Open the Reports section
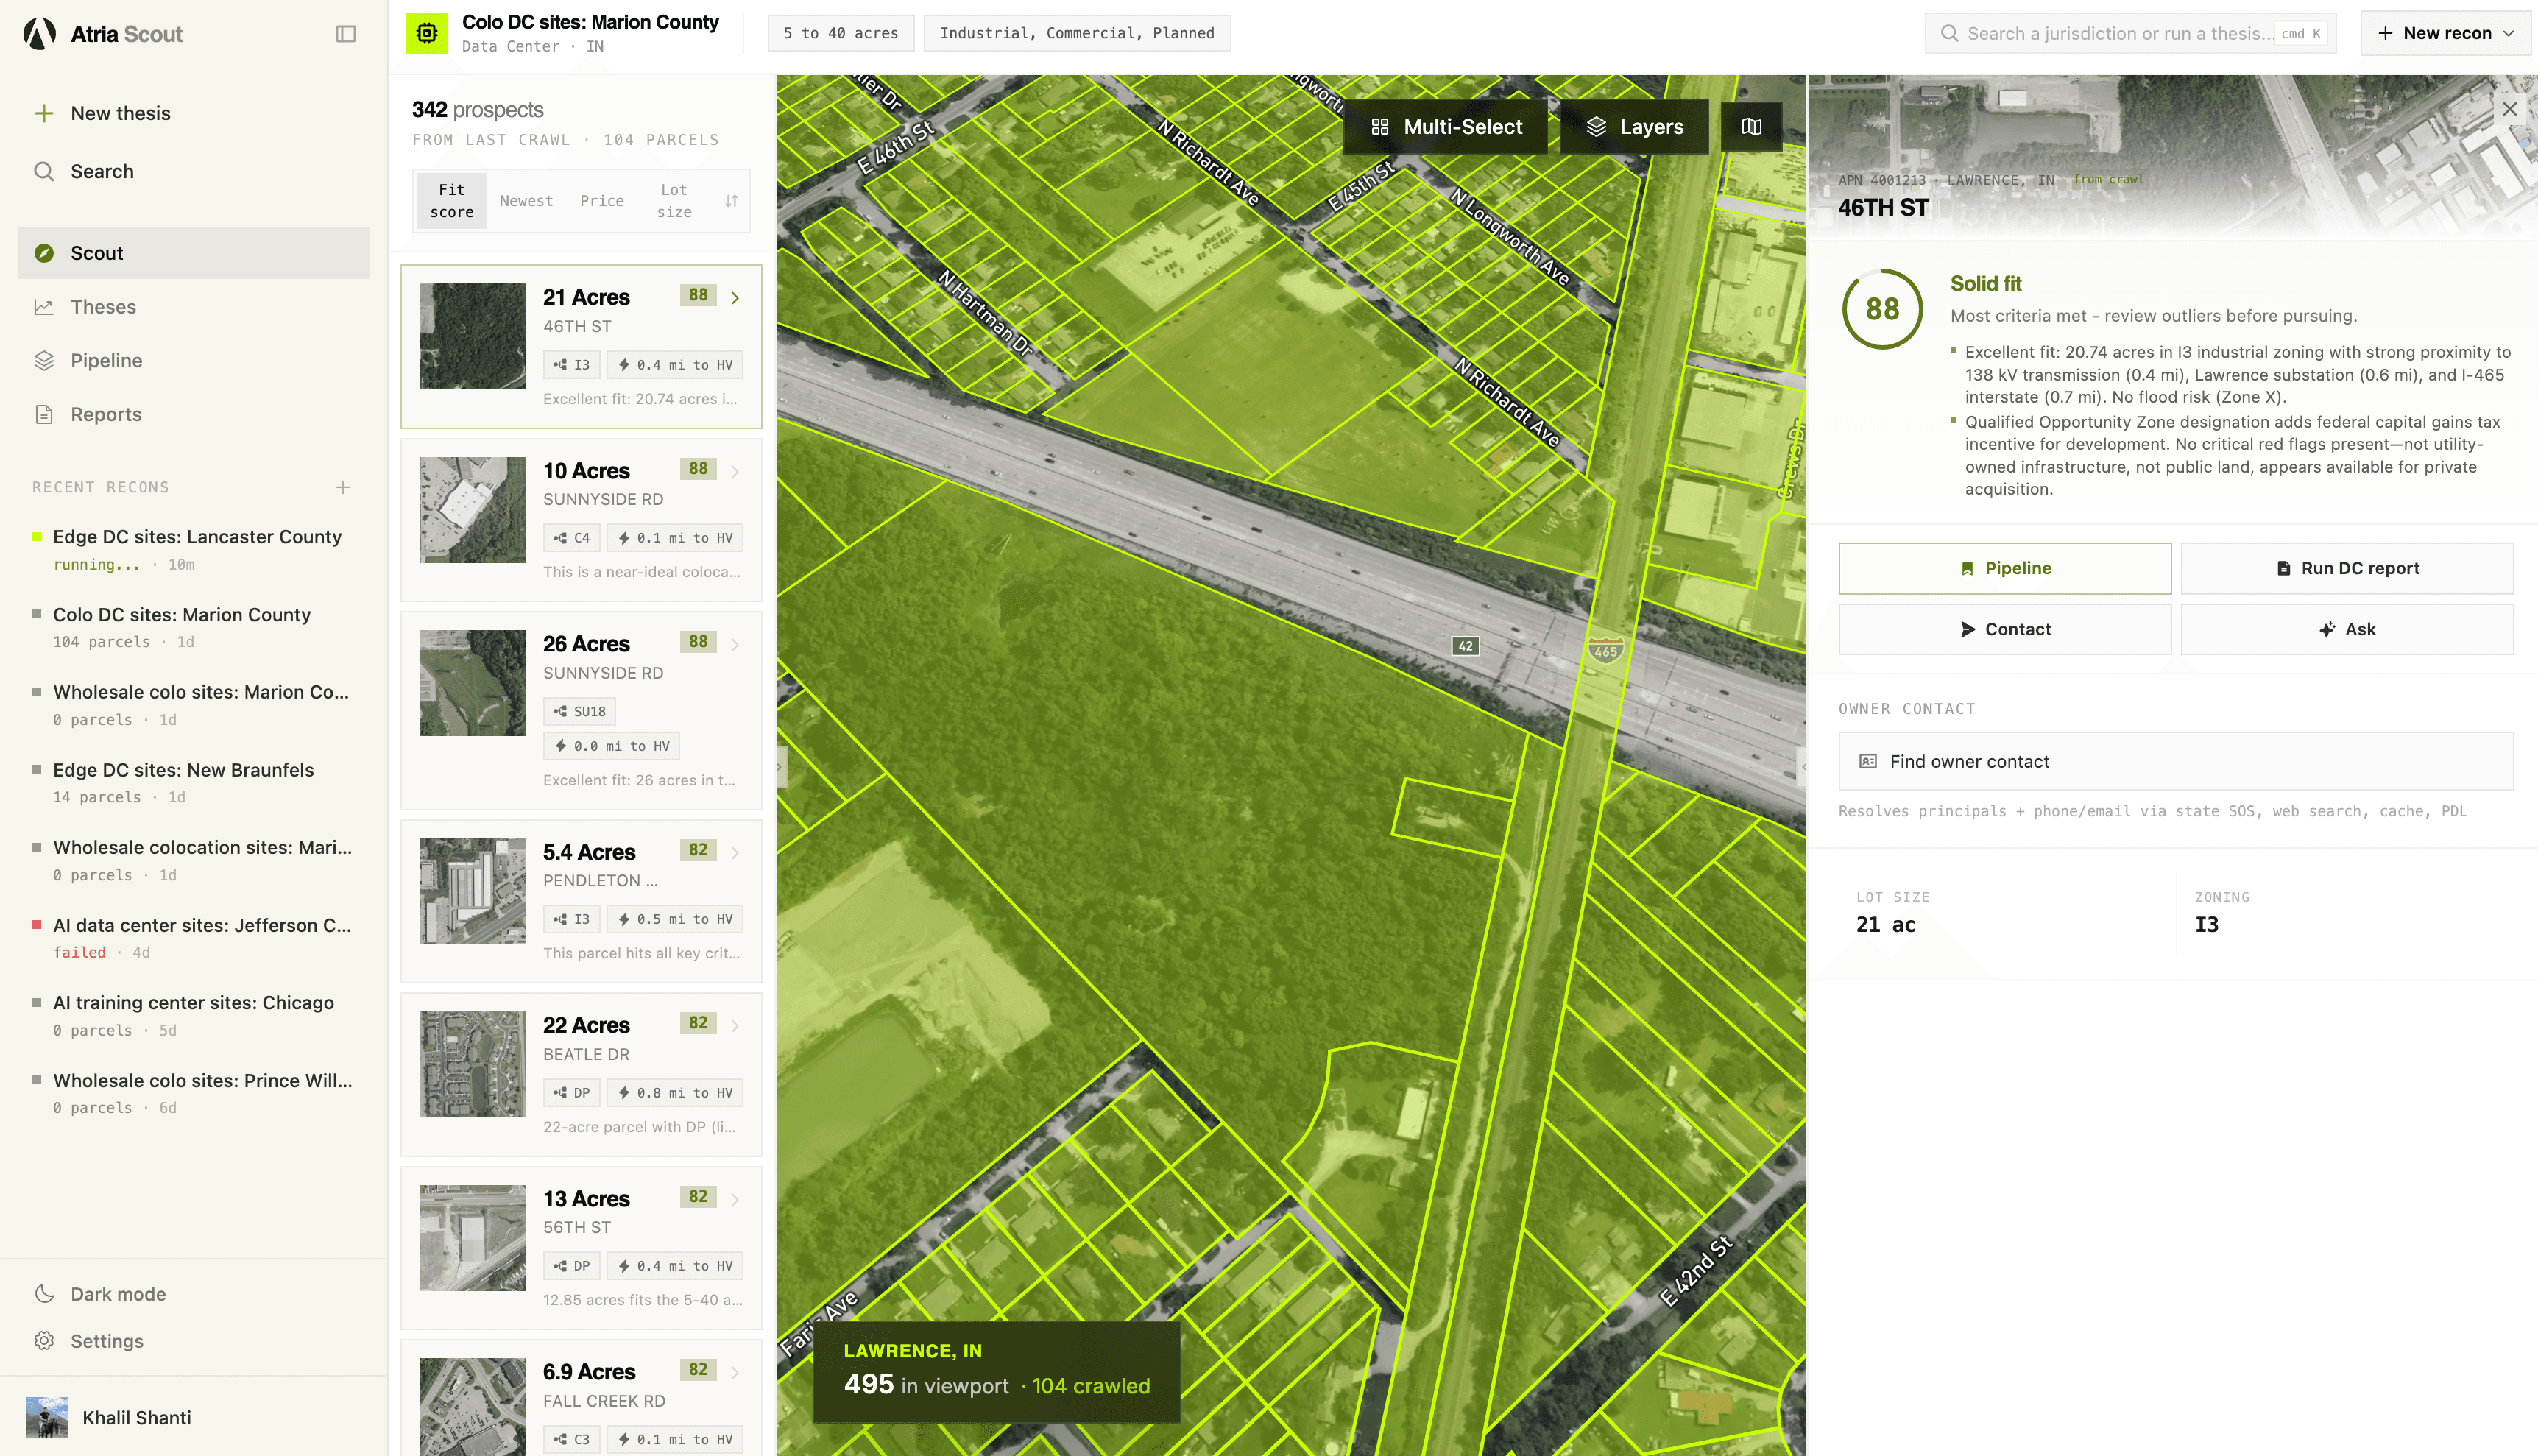The width and height of the screenshot is (2538, 1456). 193,414
